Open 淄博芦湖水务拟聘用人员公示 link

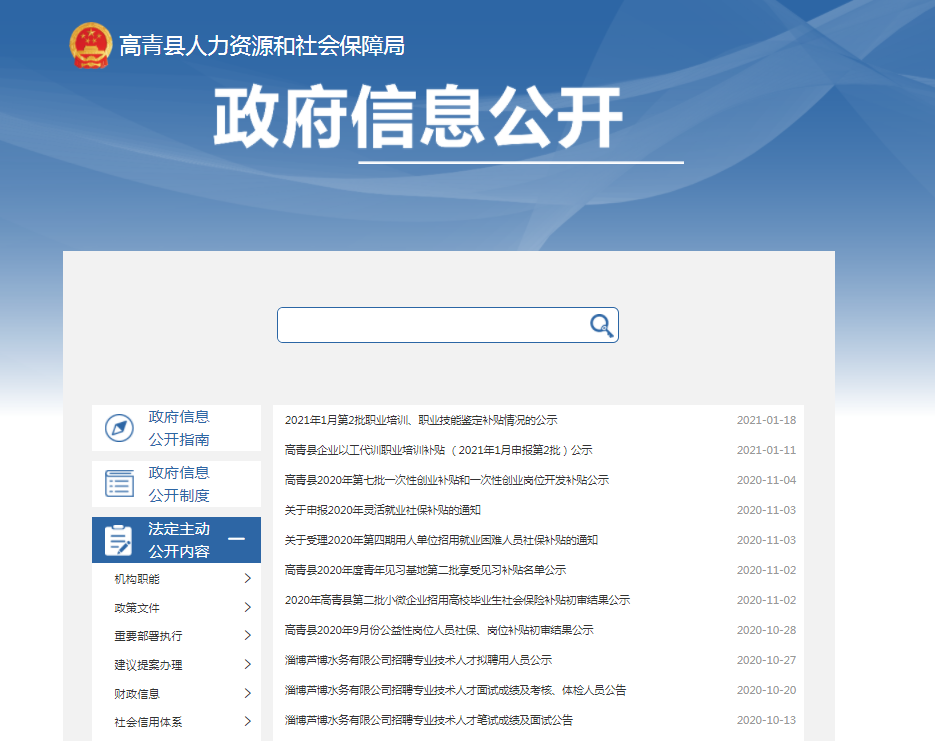click(x=418, y=660)
